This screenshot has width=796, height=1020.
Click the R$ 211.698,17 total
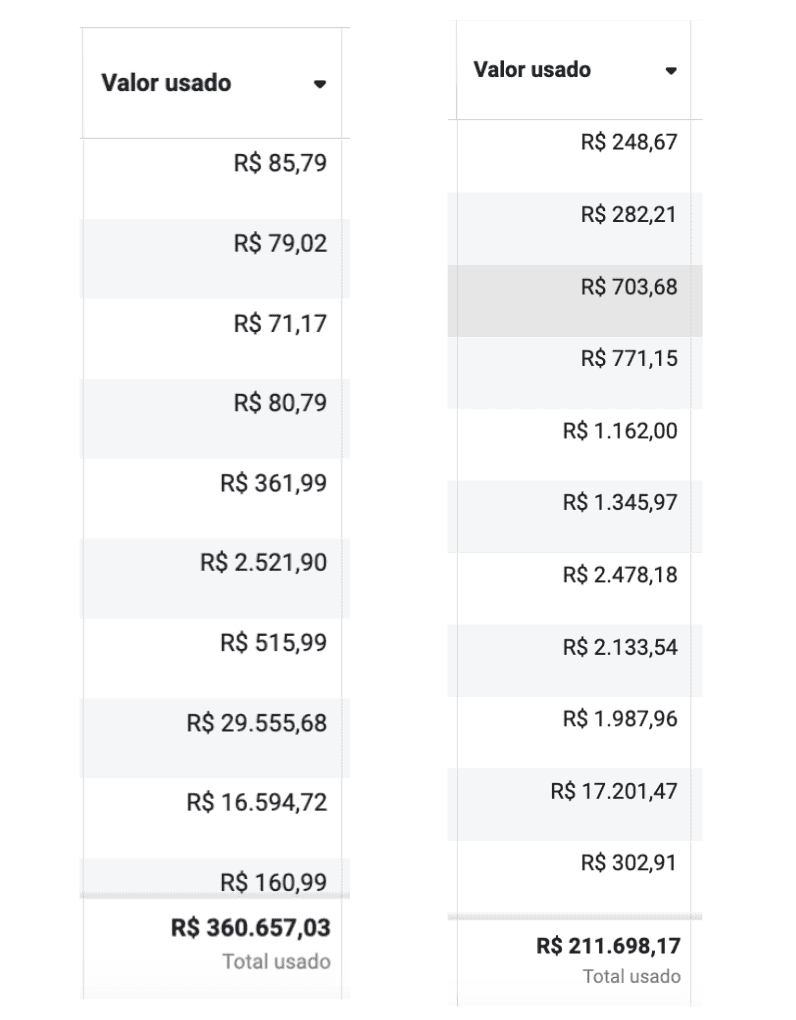tap(608, 946)
